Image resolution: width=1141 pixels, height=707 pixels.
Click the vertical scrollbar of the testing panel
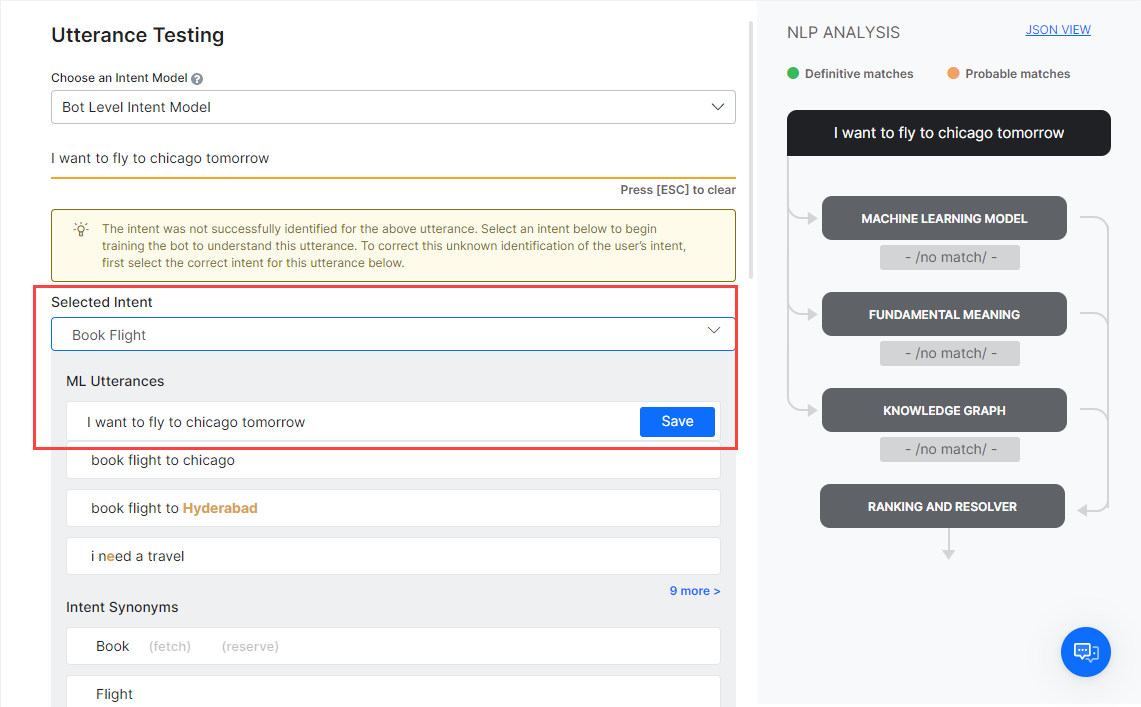coord(751,150)
